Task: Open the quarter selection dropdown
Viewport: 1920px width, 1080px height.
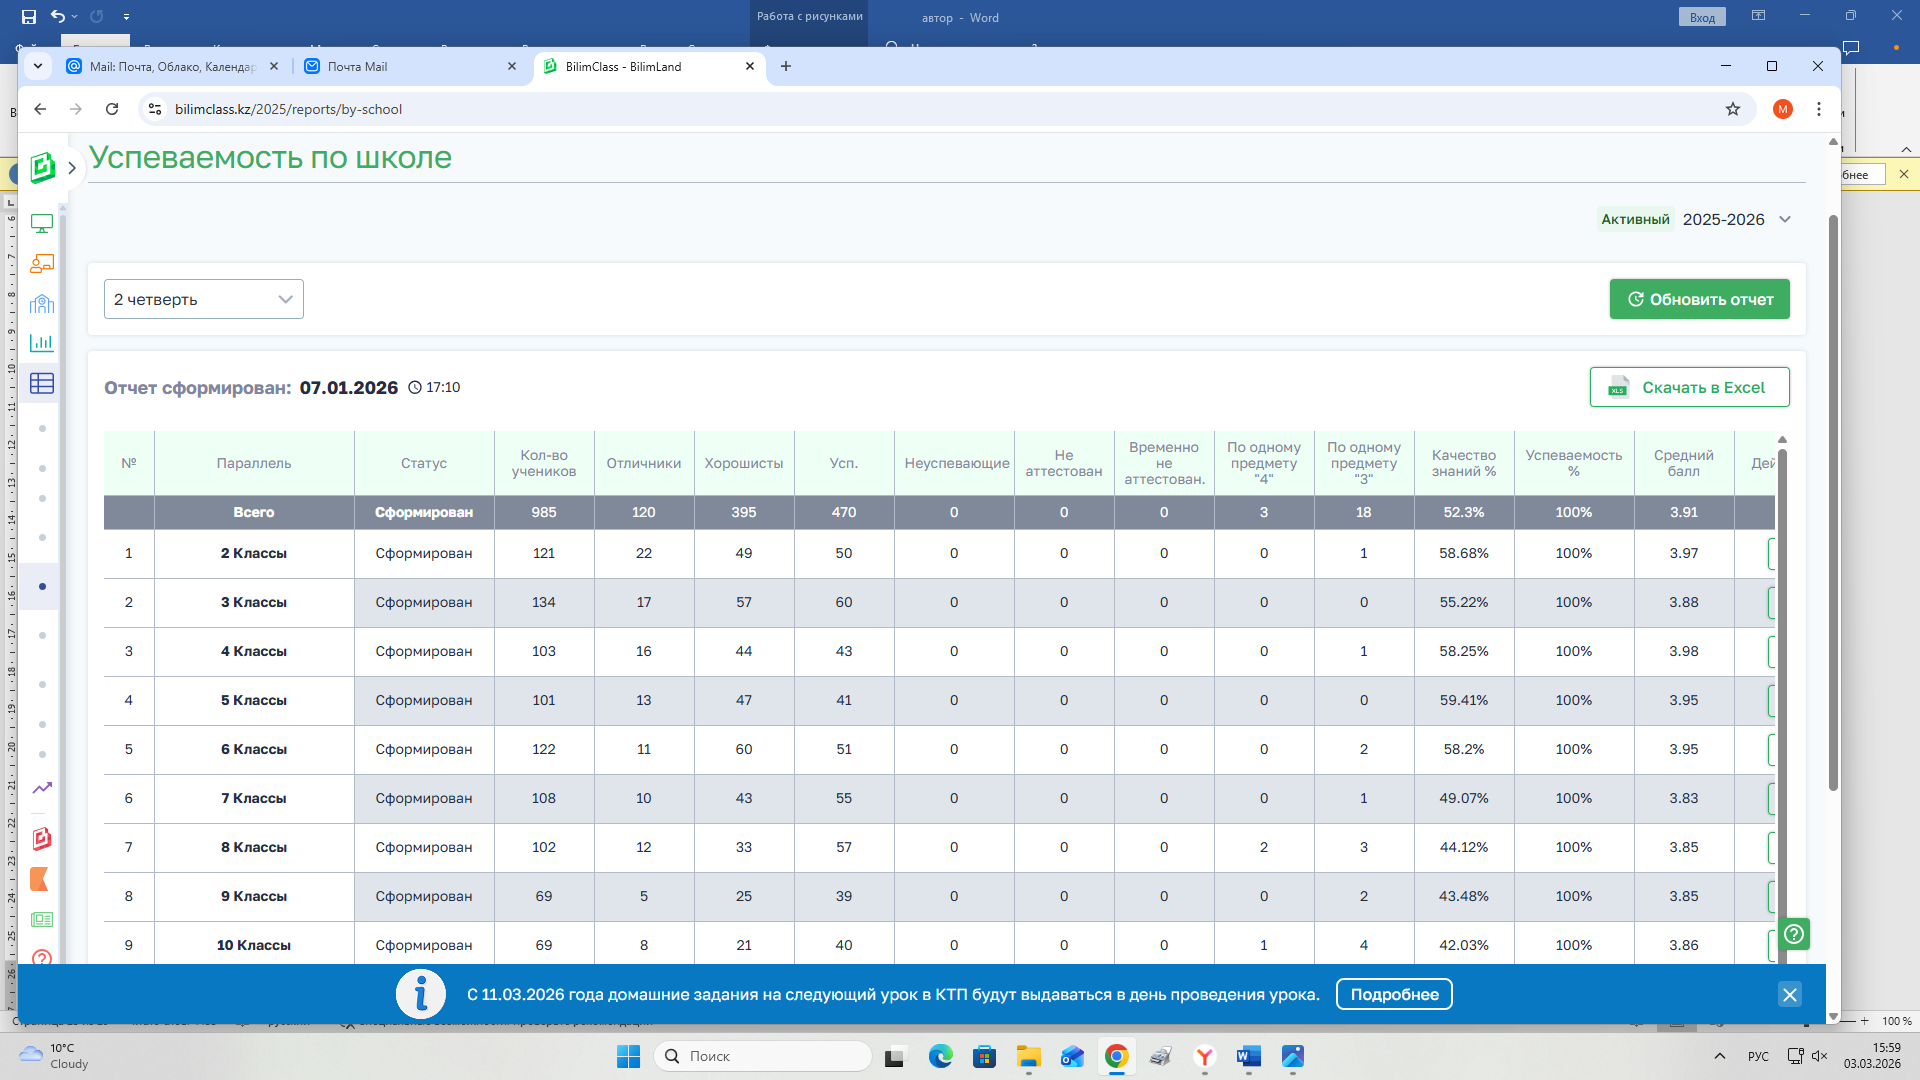Action: point(204,299)
